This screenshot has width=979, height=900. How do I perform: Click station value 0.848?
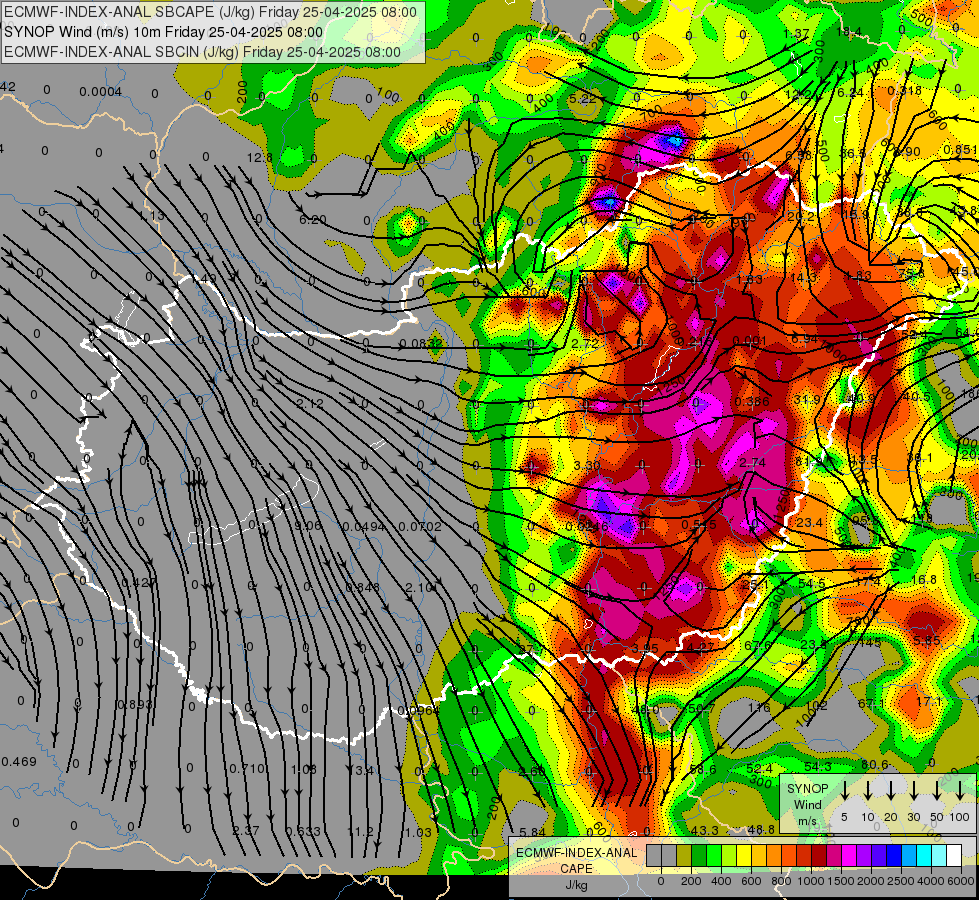362,586
